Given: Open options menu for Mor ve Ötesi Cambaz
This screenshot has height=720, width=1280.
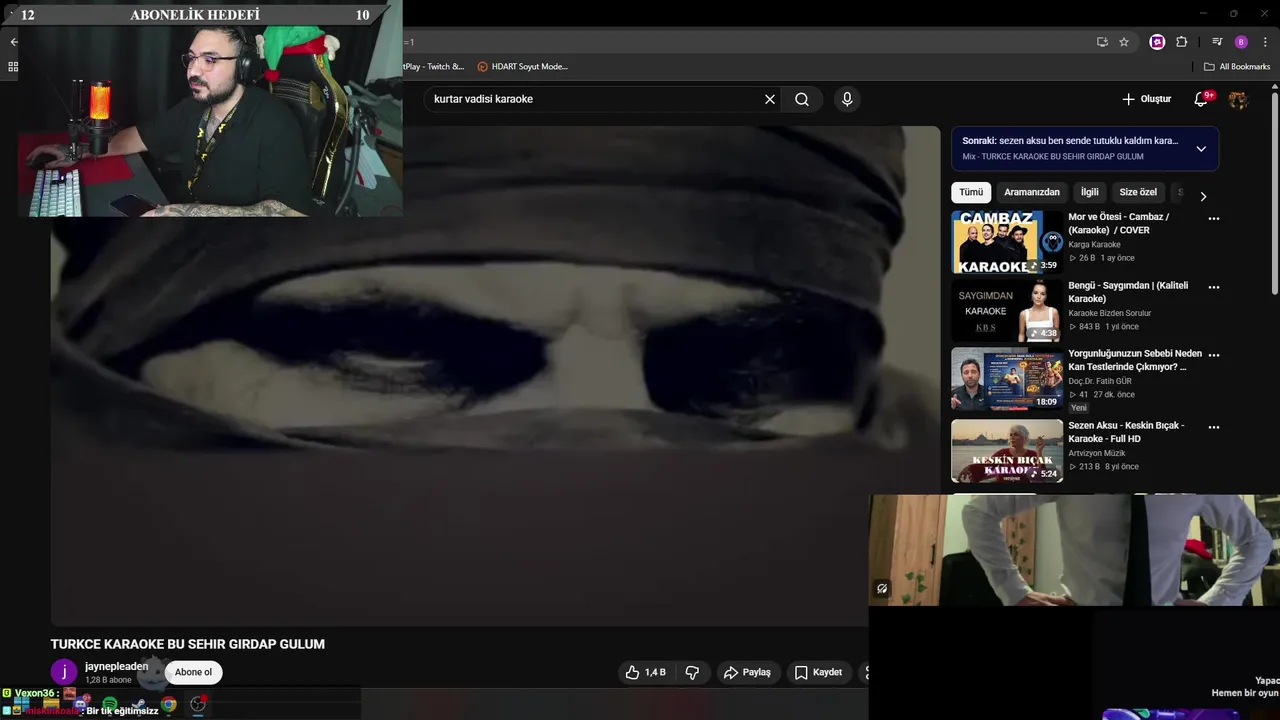Looking at the screenshot, I should (x=1214, y=218).
